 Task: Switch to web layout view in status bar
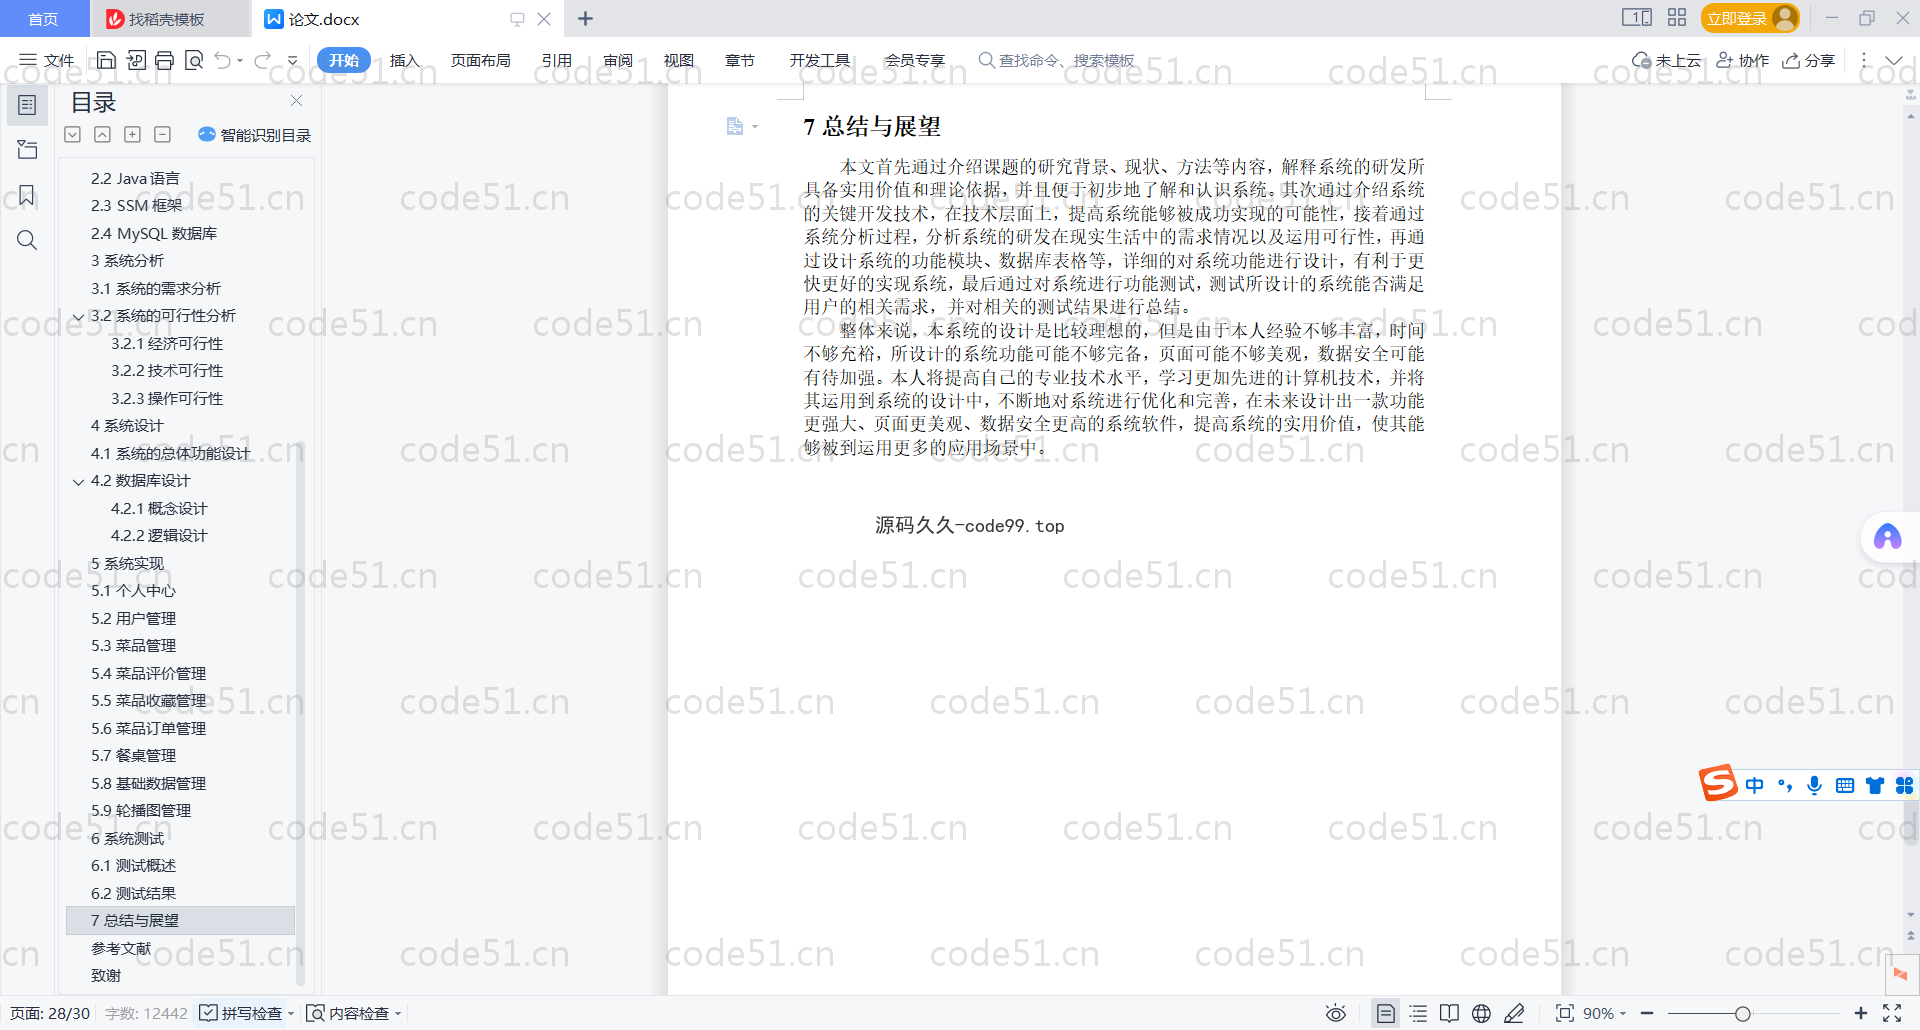pos(1481,1013)
